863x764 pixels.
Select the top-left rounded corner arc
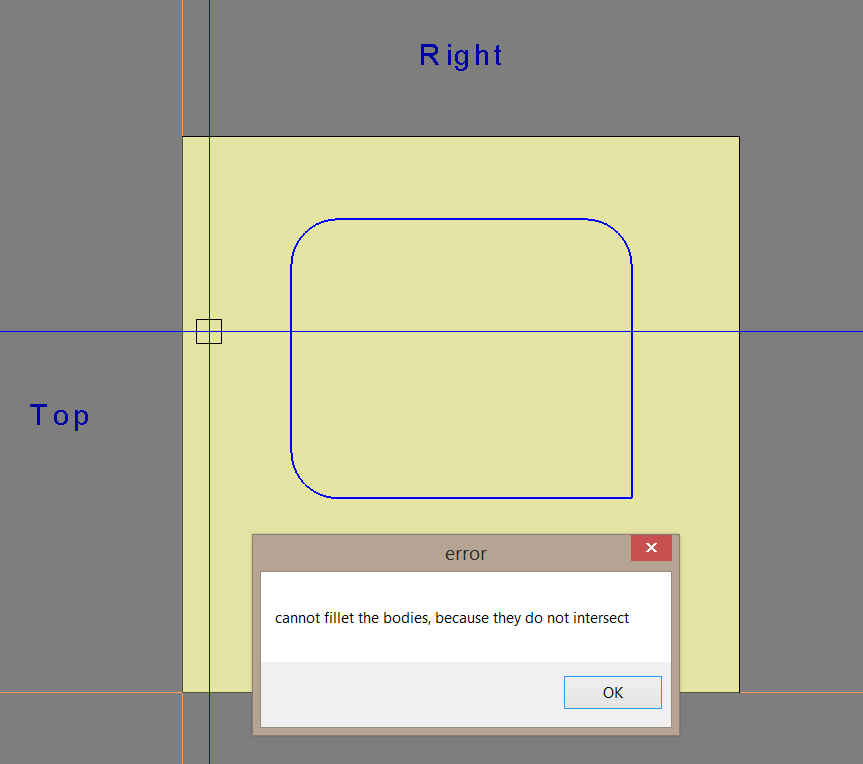[x=304, y=232]
